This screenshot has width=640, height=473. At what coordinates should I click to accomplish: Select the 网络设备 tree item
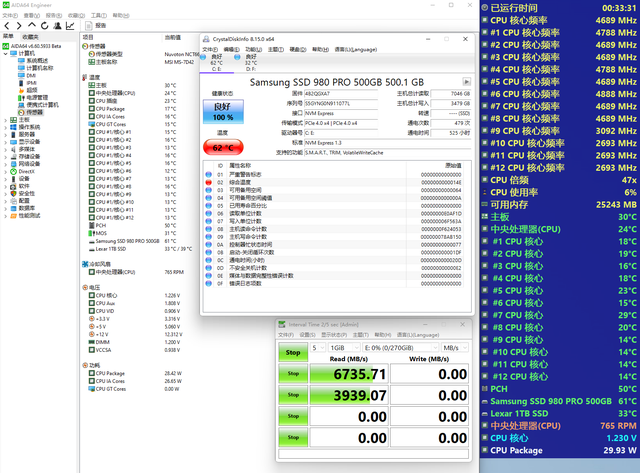[29, 164]
